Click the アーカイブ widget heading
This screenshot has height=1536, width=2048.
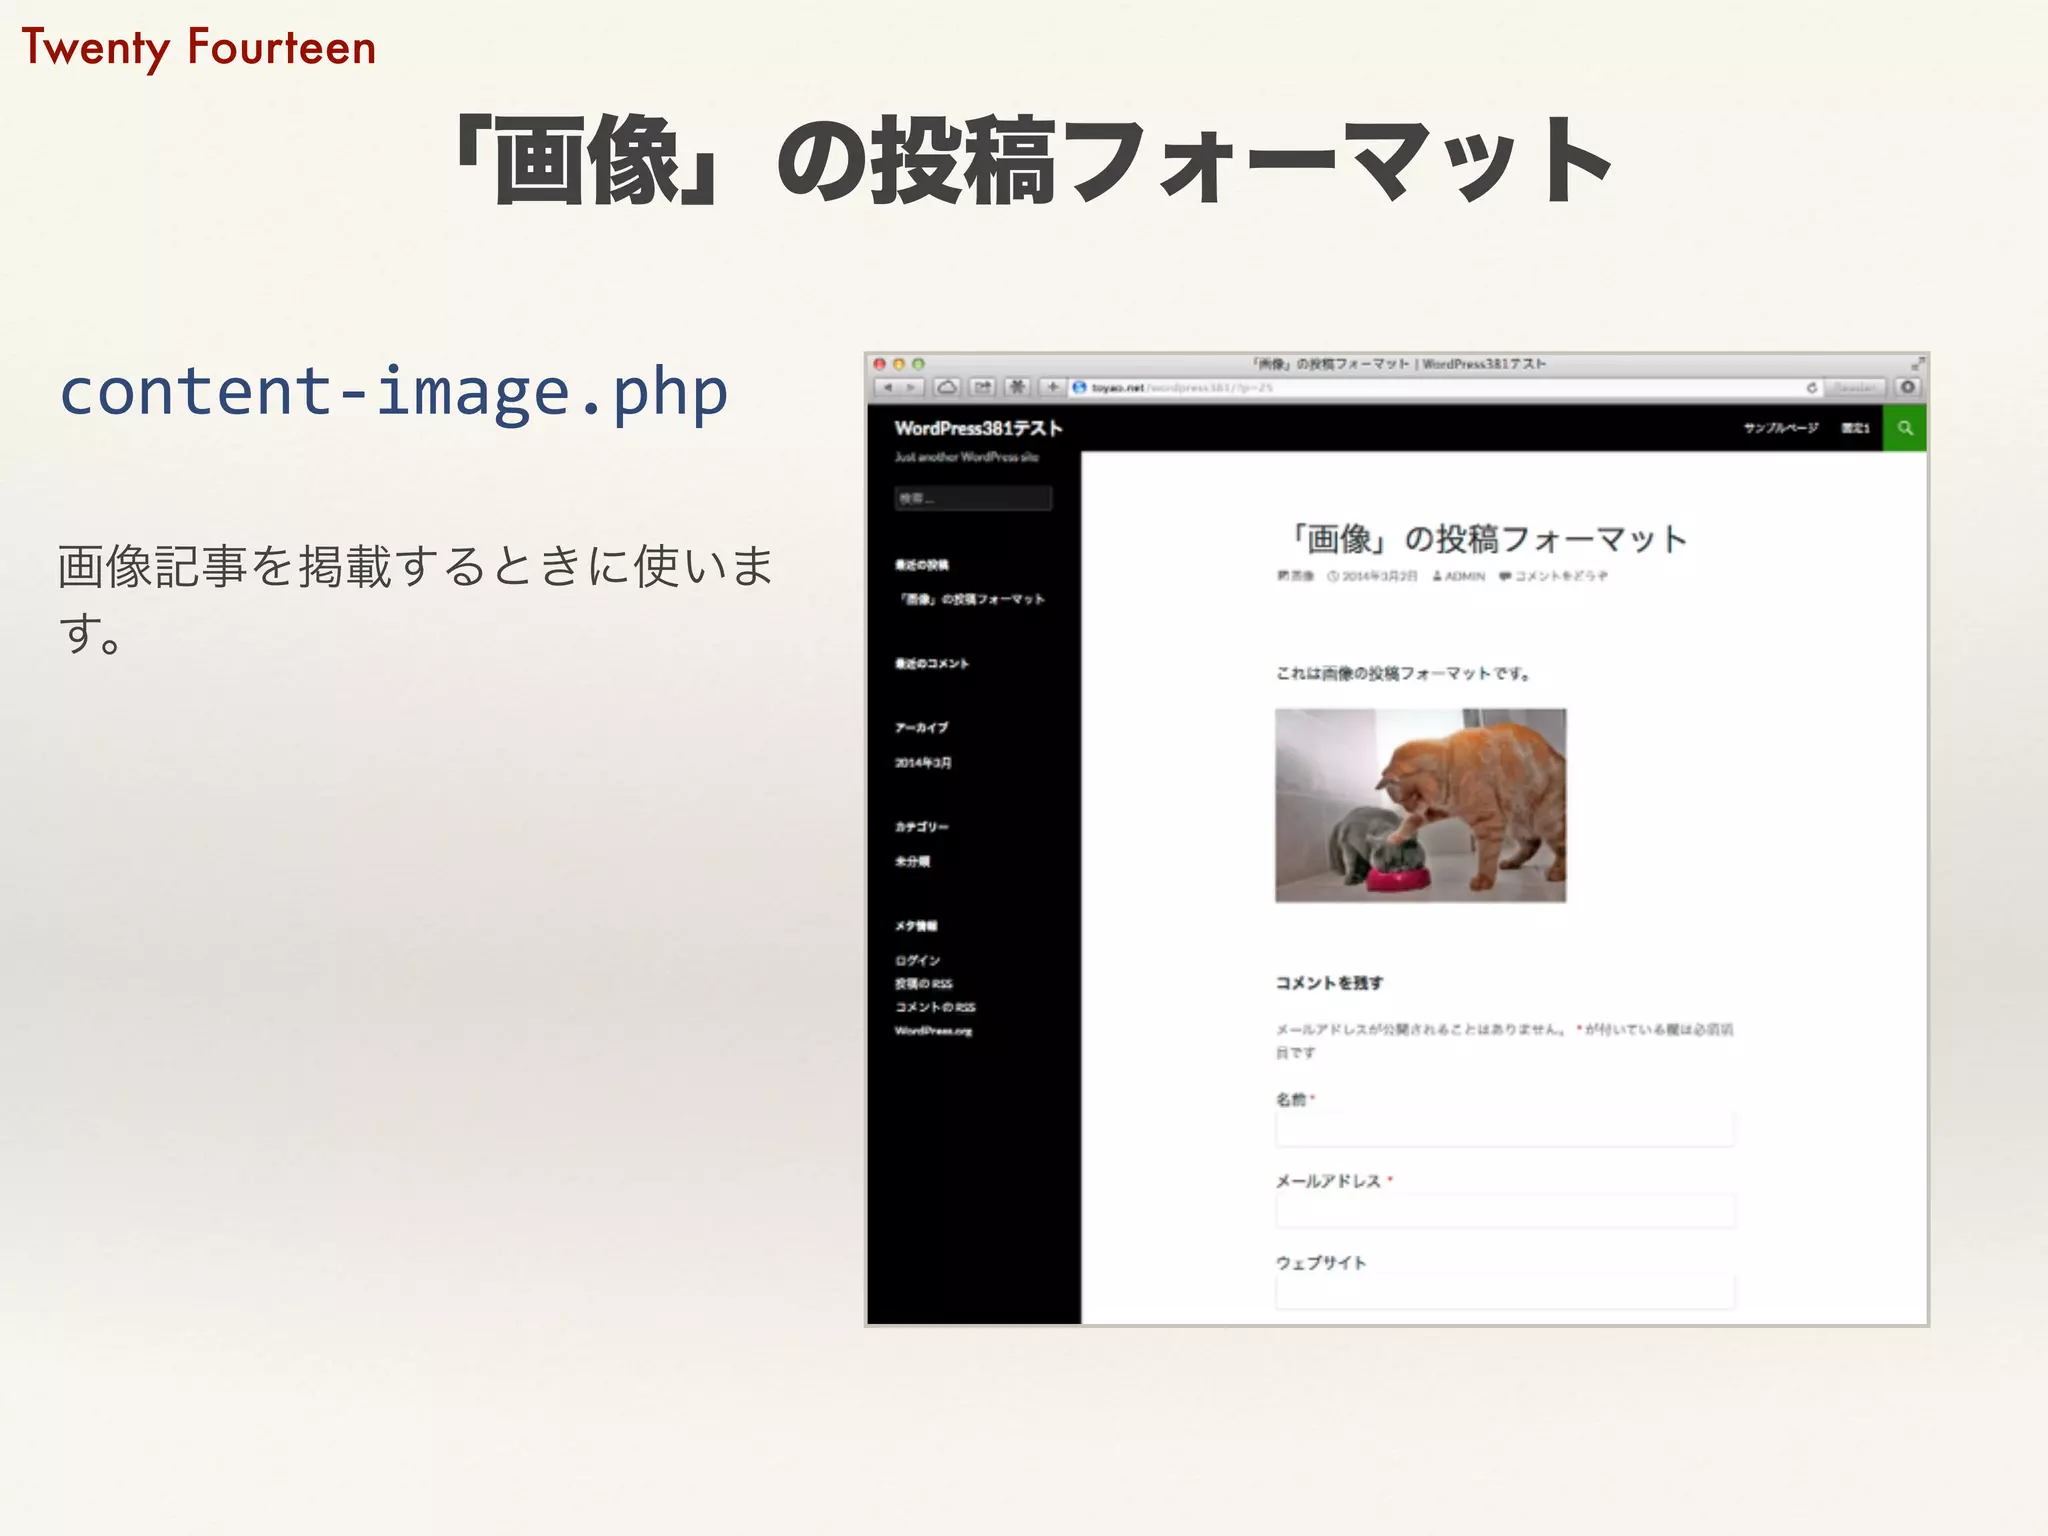921,727
